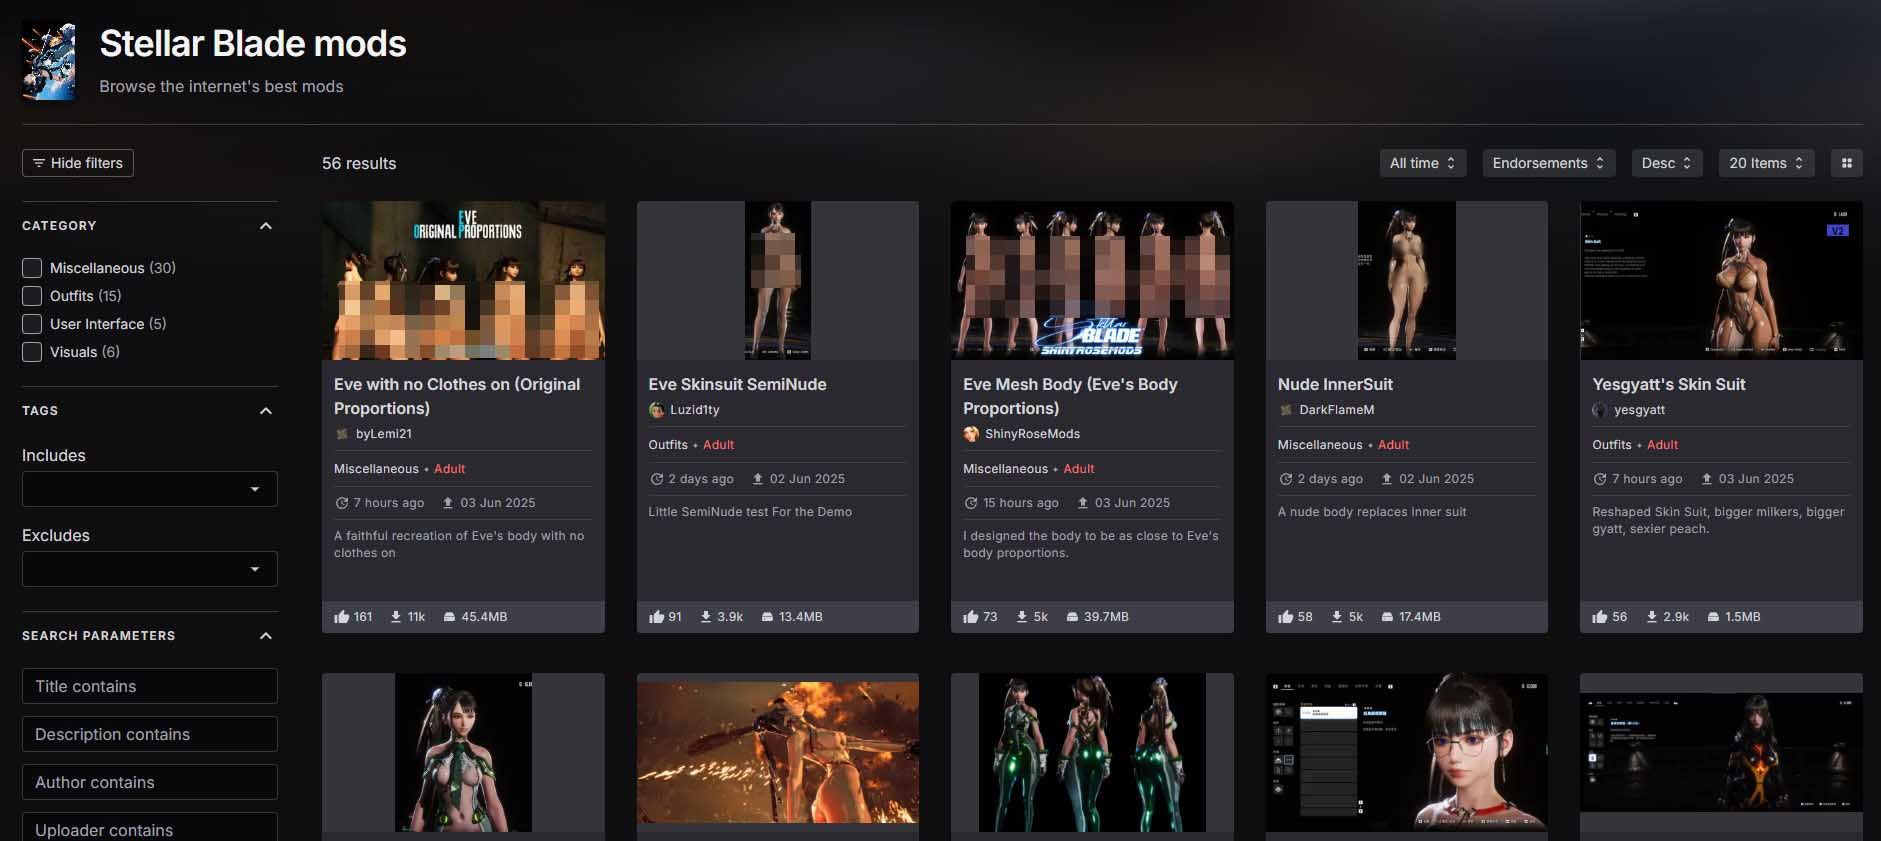Screen dimensions: 1881x841
Task: Focus the Description contains field
Action: pos(150,734)
